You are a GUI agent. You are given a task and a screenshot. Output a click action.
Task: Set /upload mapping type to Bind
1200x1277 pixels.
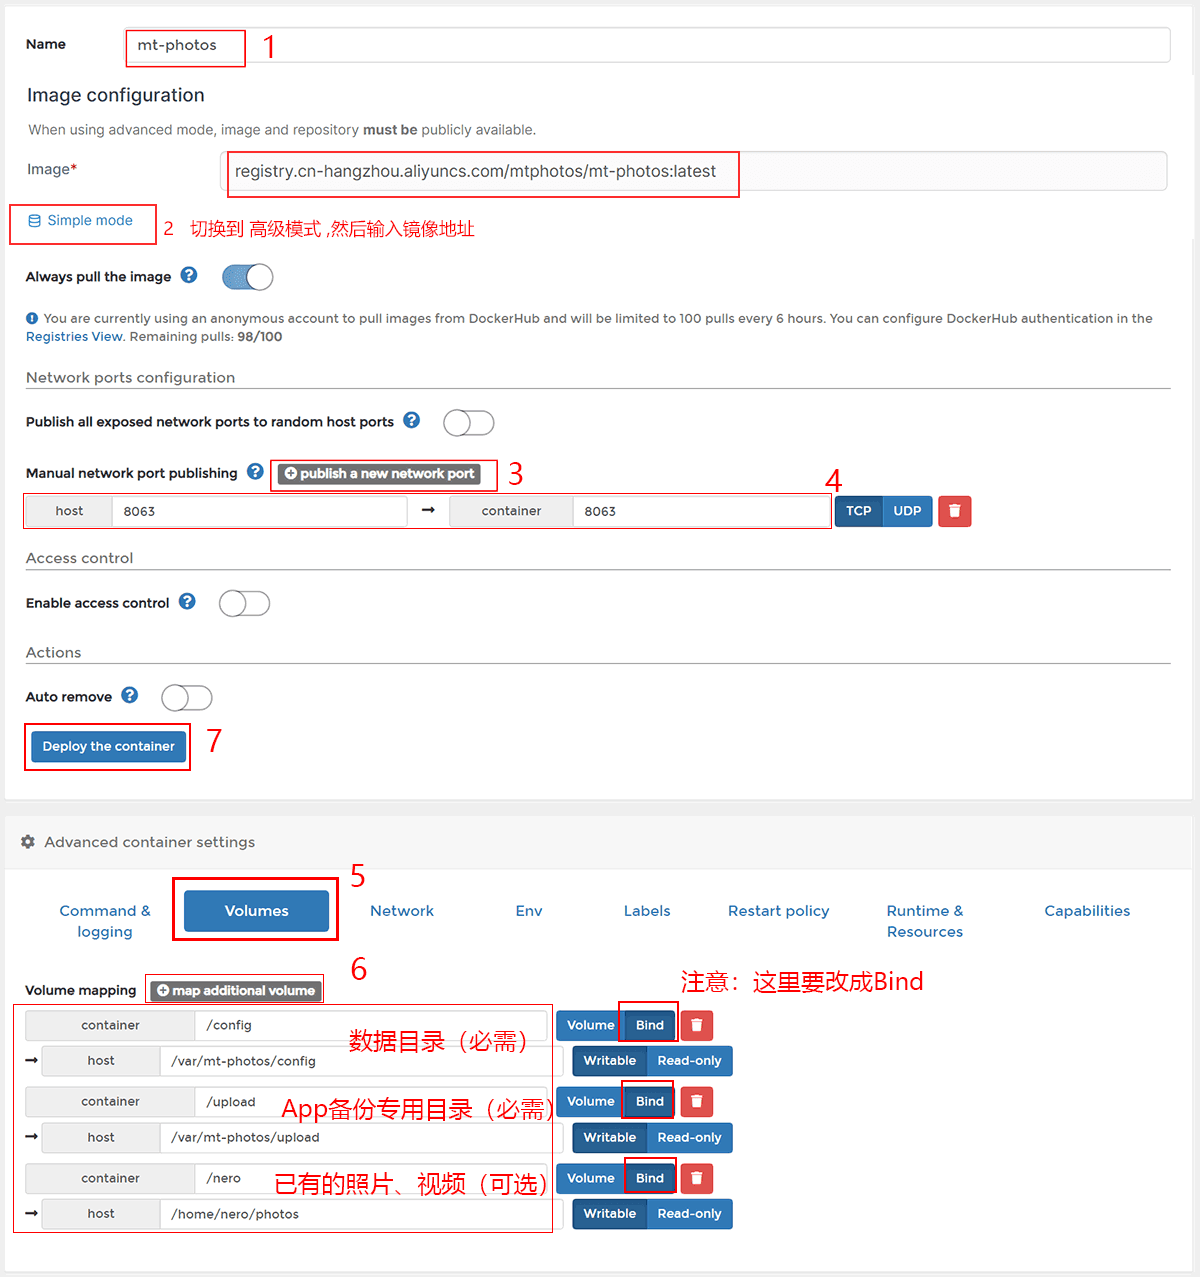[x=650, y=1102]
